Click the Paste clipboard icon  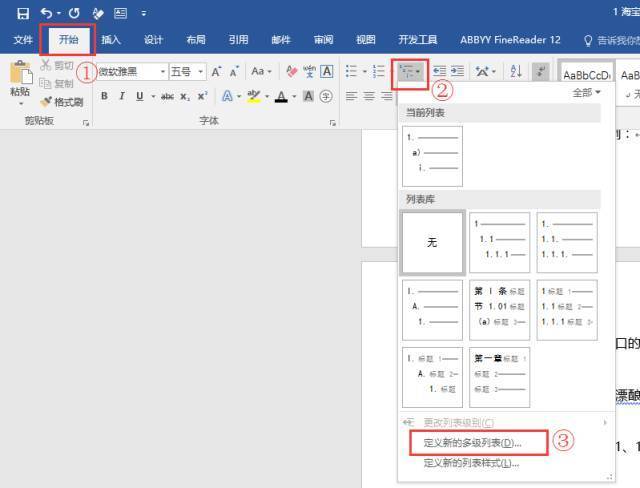pos(20,73)
